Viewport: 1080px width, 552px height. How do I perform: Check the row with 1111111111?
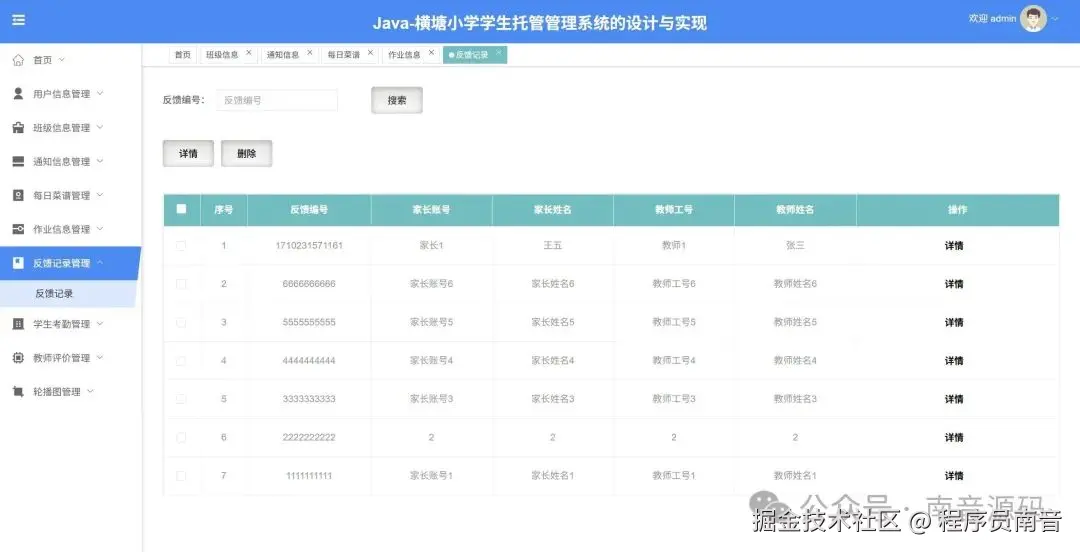point(181,476)
